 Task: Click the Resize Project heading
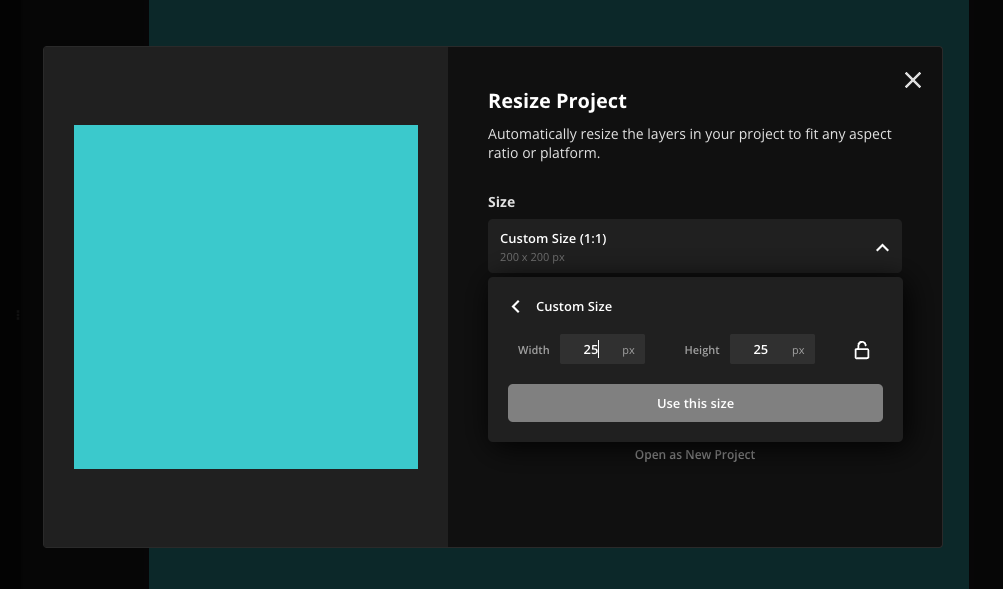(557, 101)
